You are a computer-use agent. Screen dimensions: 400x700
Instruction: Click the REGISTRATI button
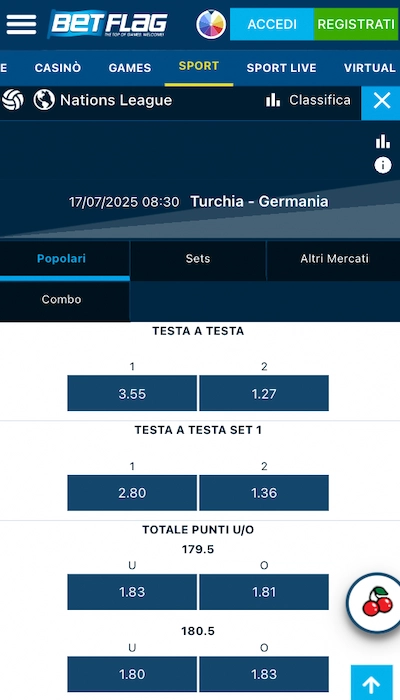tap(356, 24)
